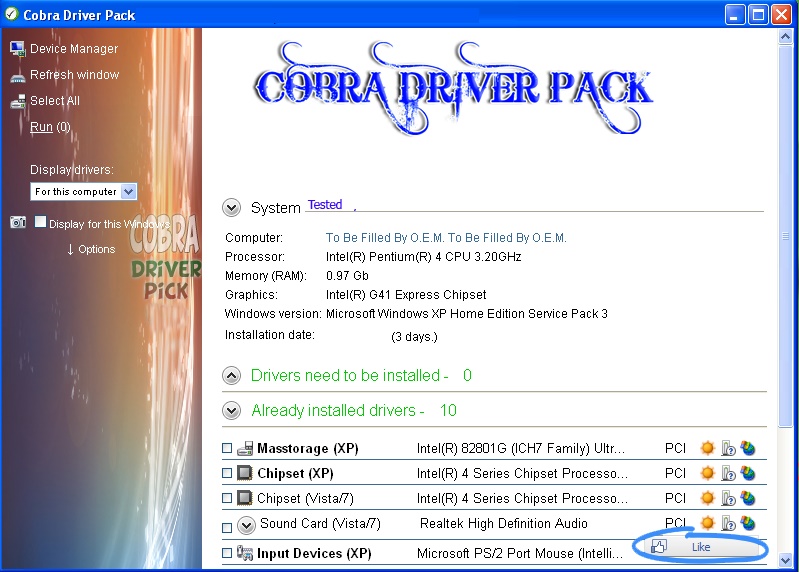Click the 'To Be Filled By O.E.M.' computer link
The image size is (799, 572).
pos(446,238)
